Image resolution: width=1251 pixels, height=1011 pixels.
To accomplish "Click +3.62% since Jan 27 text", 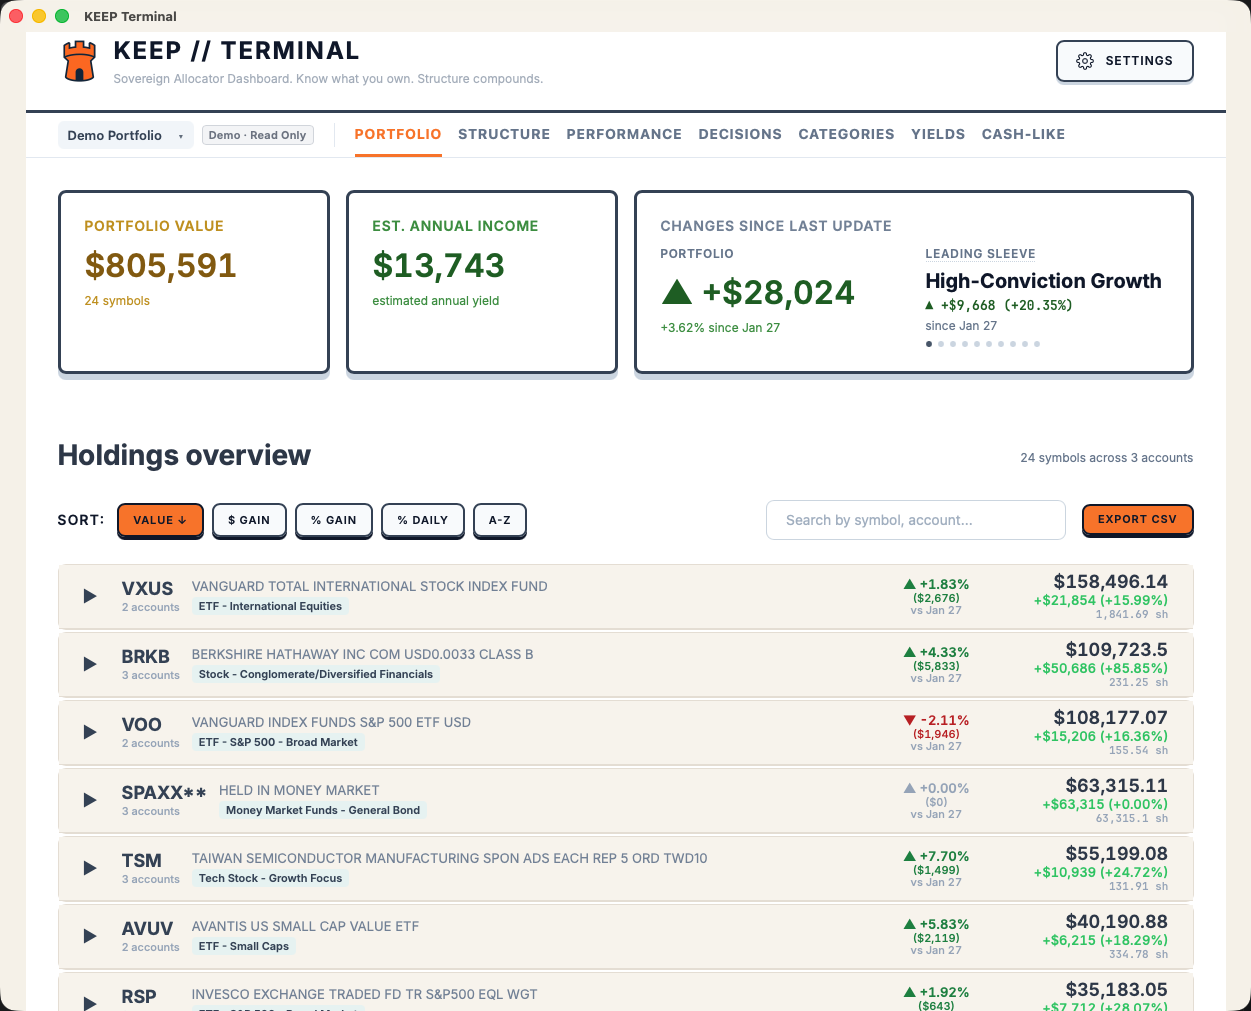I will [720, 327].
